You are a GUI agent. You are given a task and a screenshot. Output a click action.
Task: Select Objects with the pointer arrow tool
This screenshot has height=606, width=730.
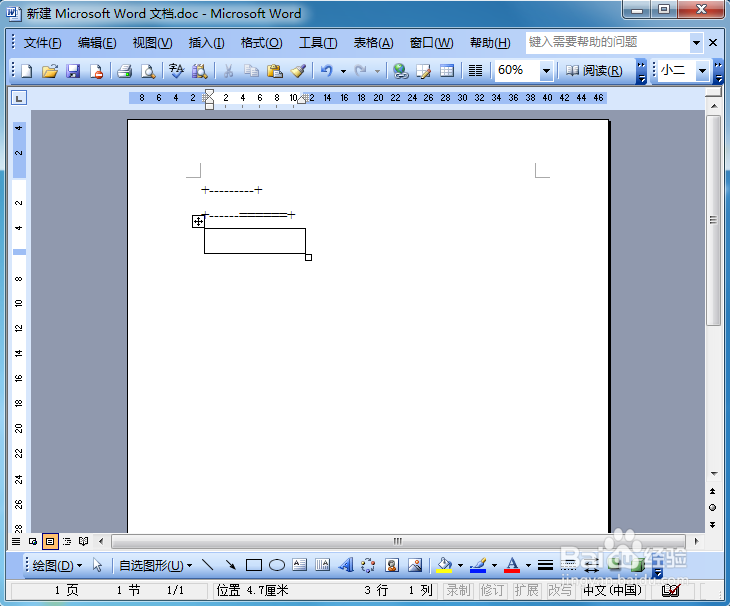97,565
